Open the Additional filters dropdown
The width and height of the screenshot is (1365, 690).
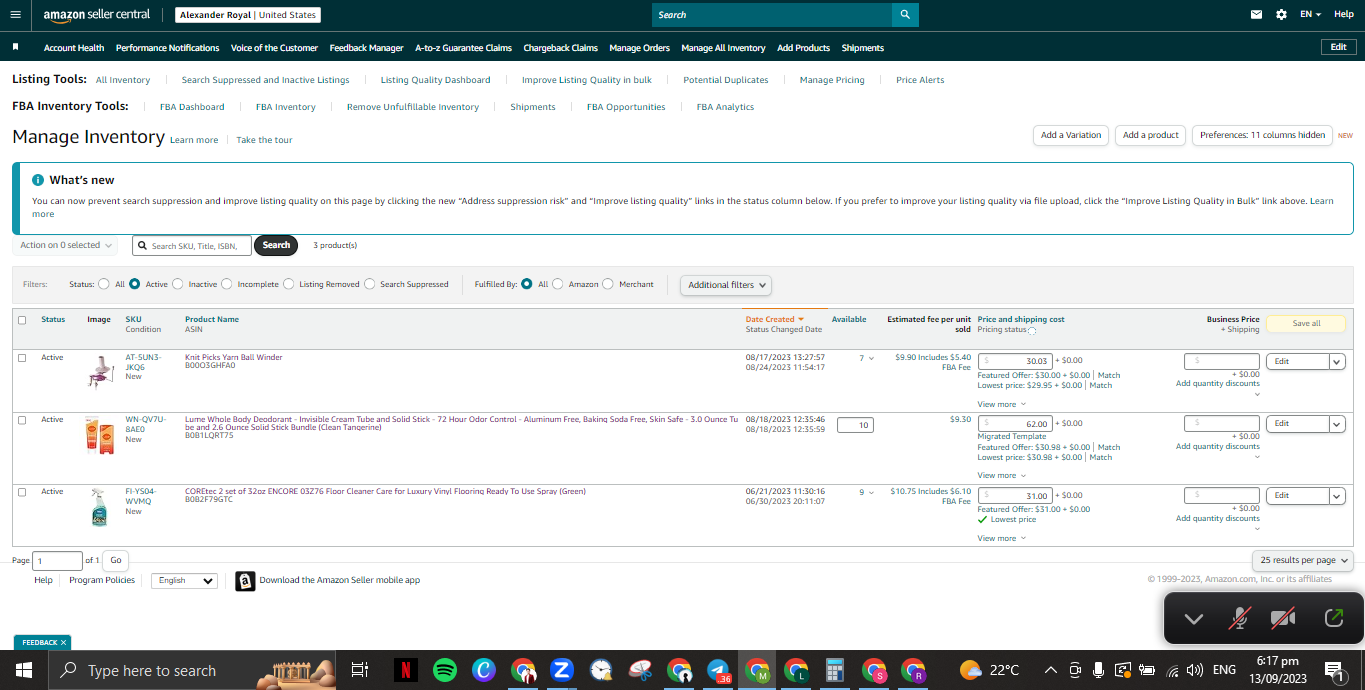click(x=726, y=285)
